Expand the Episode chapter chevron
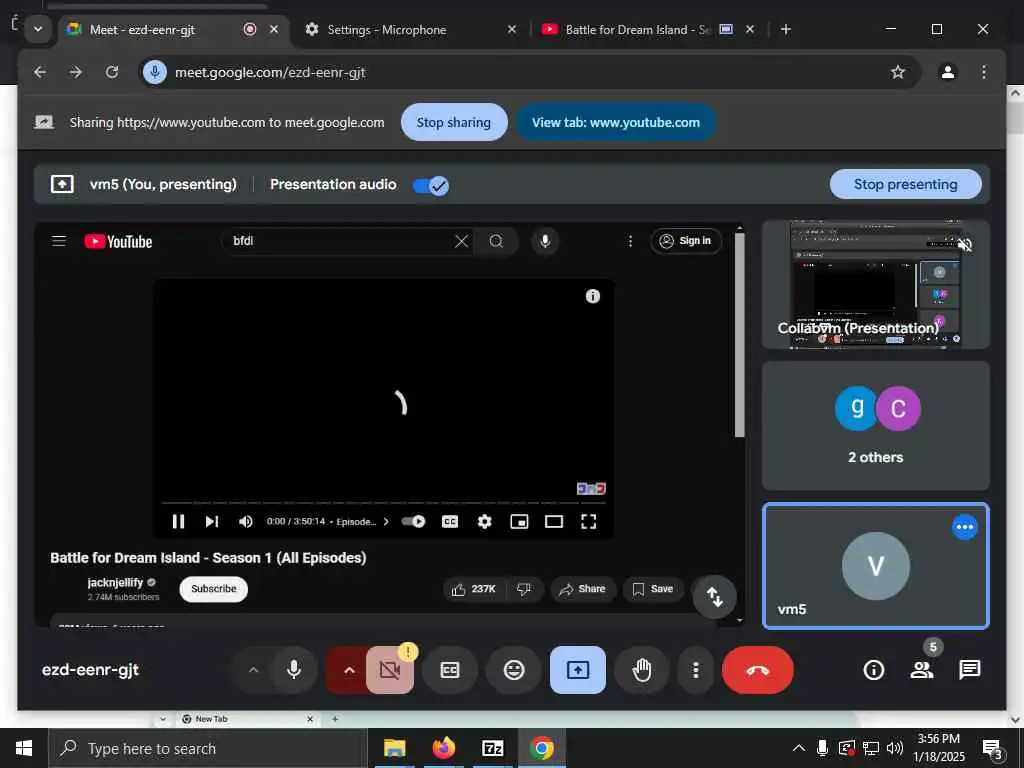 386,521
